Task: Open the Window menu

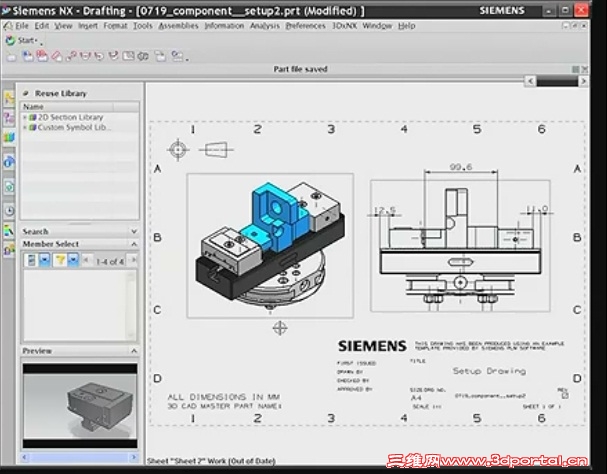Action: [377, 26]
